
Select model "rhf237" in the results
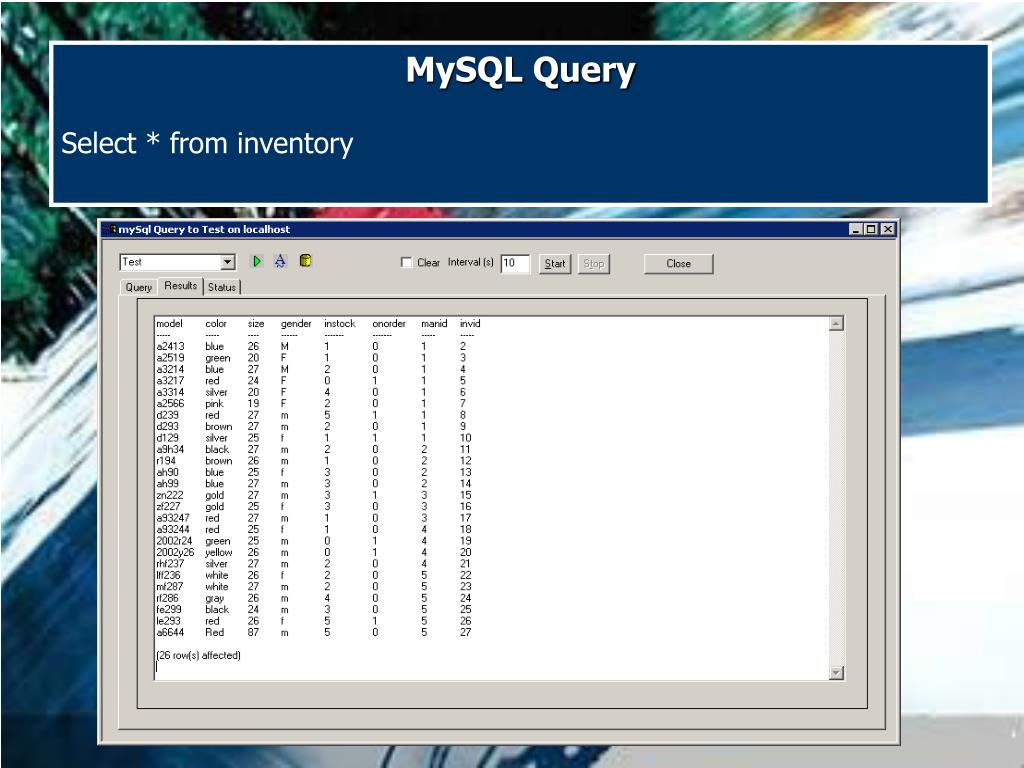170,564
